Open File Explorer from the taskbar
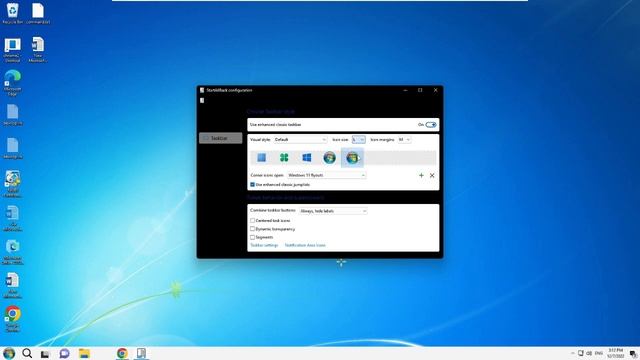Image resolution: width=640 pixels, height=360 pixels. click(84, 353)
